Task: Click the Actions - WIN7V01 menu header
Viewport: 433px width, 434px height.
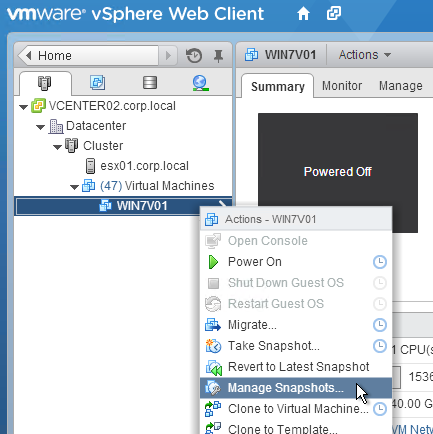Action: coord(296,219)
